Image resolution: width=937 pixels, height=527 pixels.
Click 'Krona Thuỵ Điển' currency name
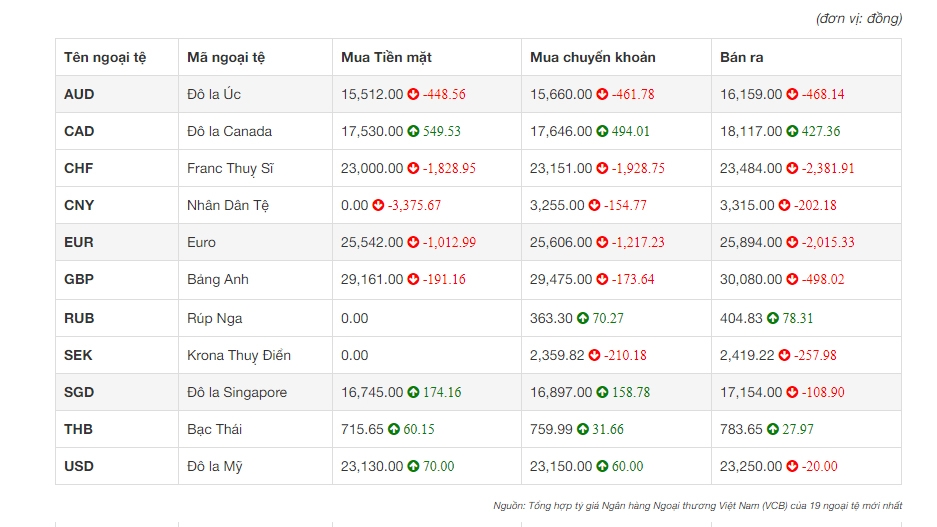pos(239,356)
